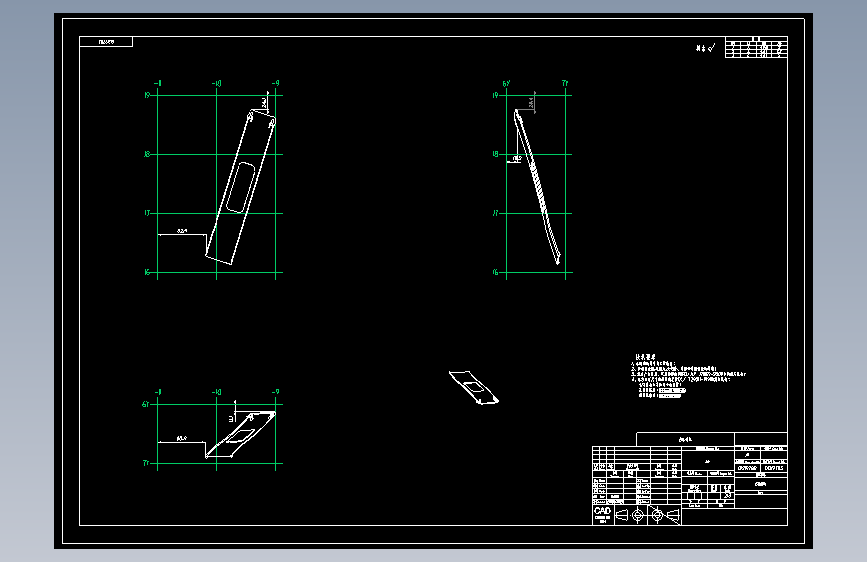Click the technical requirements notes block
Image resolution: width=867 pixels, height=562 pixels.
pos(688,376)
